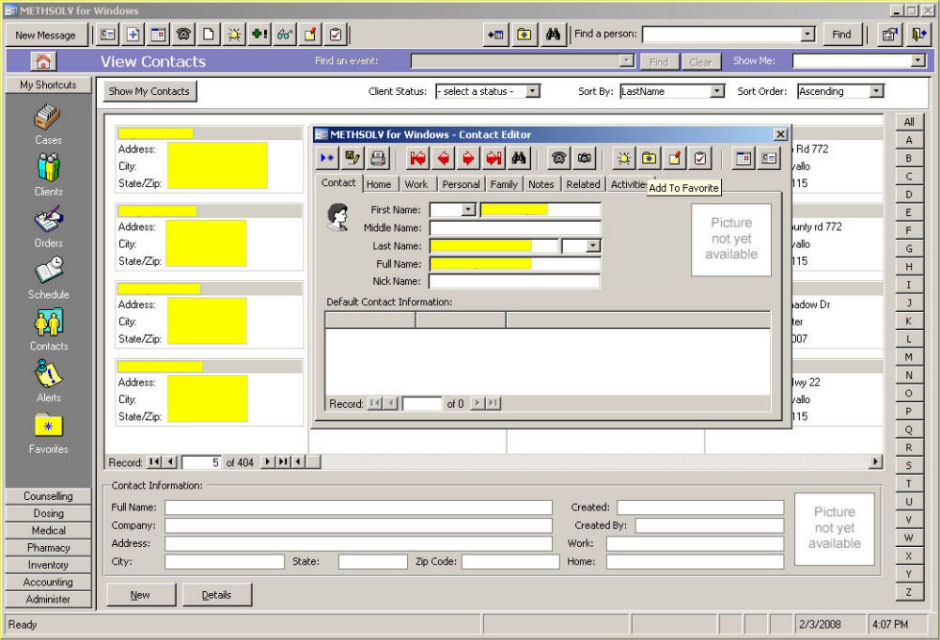The image size is (940, 640).
Task: Switch to the Family tab
Action: pyautogui.click(x=504, y=184)
